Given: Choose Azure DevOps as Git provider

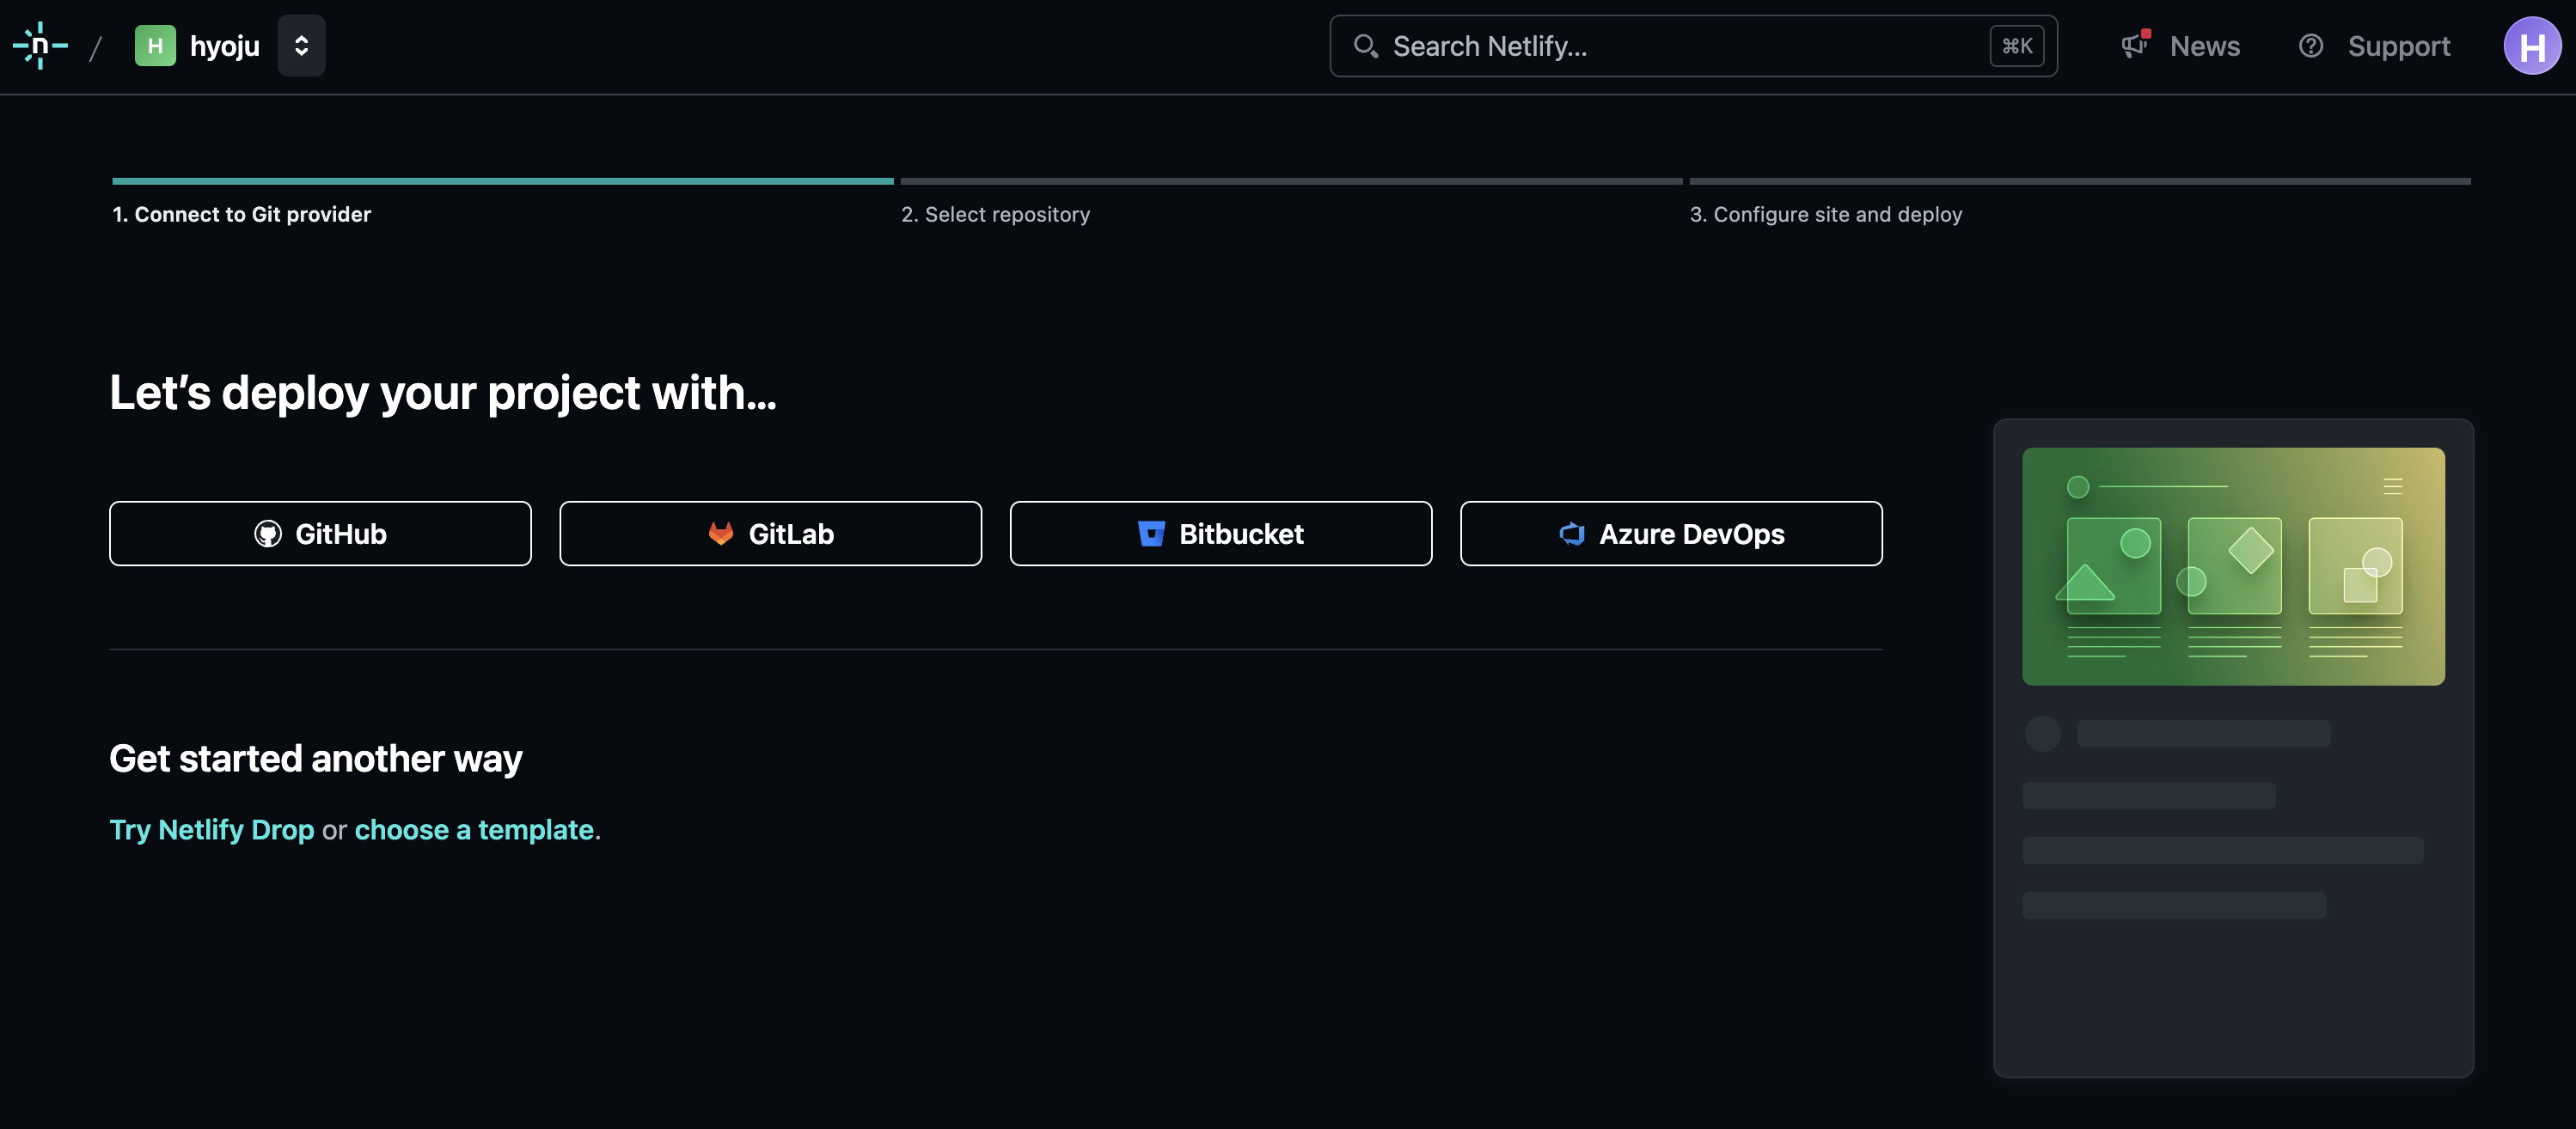Looking at the screenshot, I should tap(1671, 534).
